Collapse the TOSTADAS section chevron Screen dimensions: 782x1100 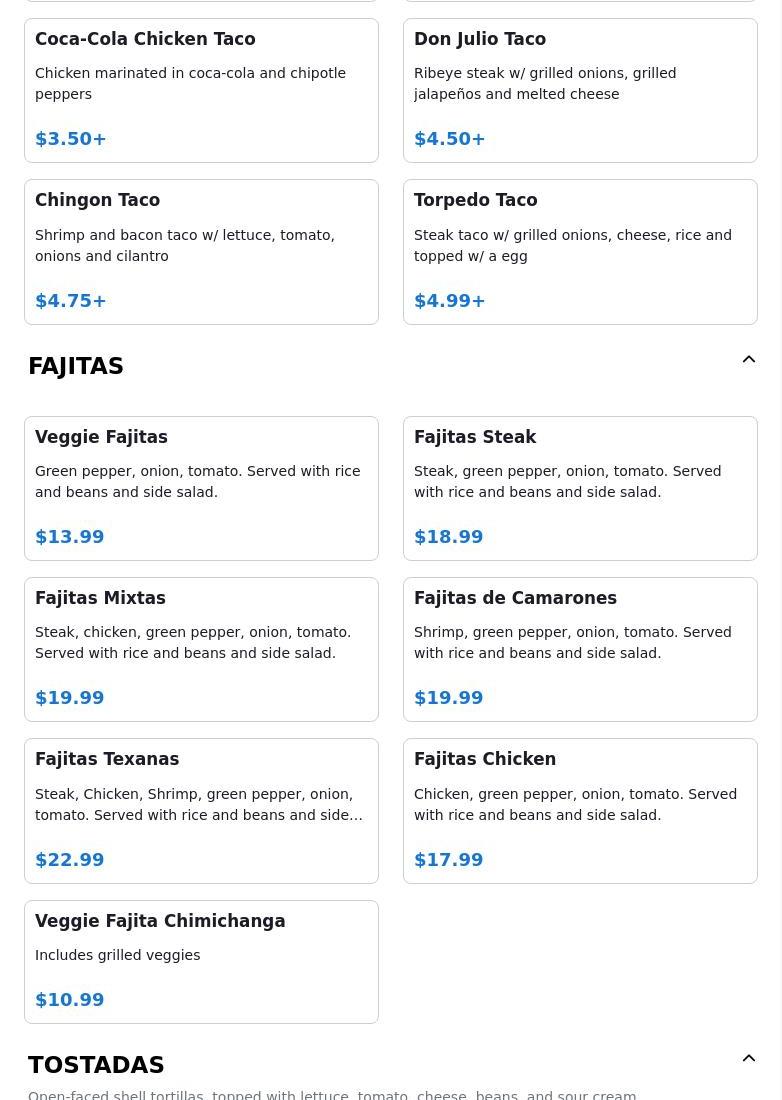point(748,1058)
